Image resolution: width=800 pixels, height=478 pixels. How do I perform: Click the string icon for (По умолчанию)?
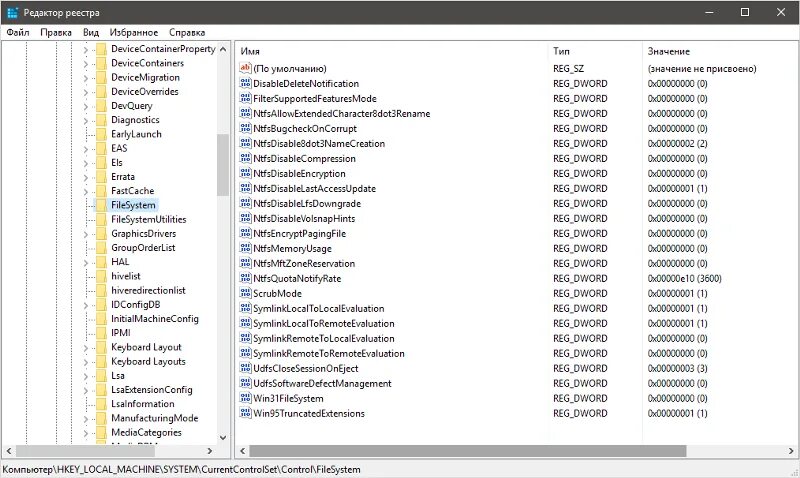[245, 68]
